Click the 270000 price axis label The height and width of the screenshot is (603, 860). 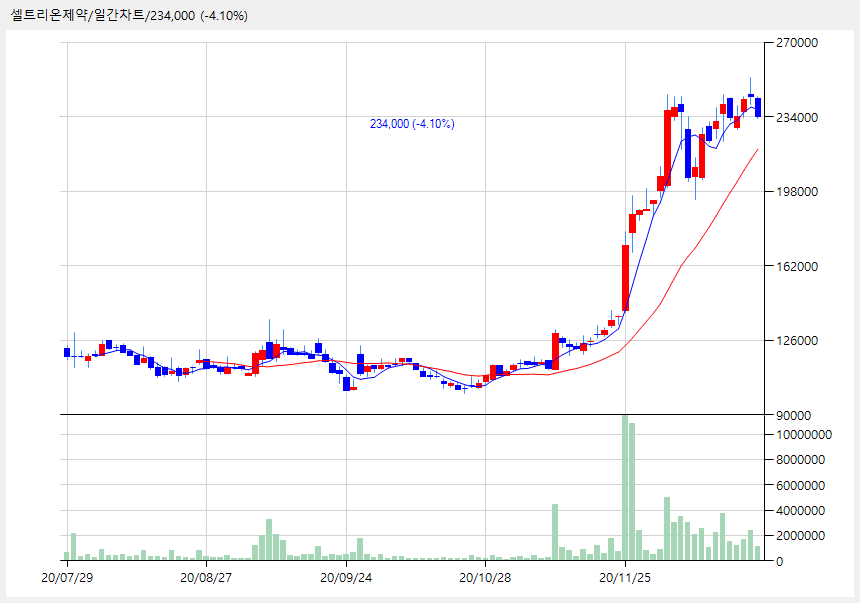coord(797,43)
